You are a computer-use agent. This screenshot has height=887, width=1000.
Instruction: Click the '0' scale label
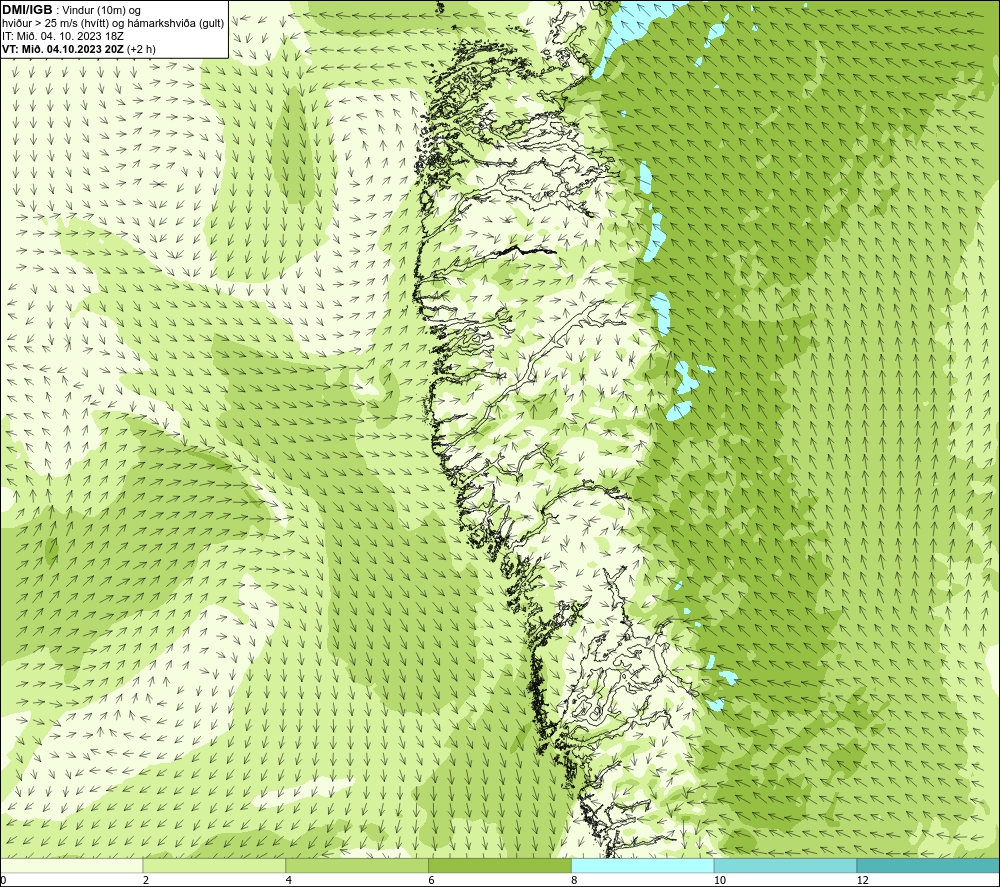(3, 881)
